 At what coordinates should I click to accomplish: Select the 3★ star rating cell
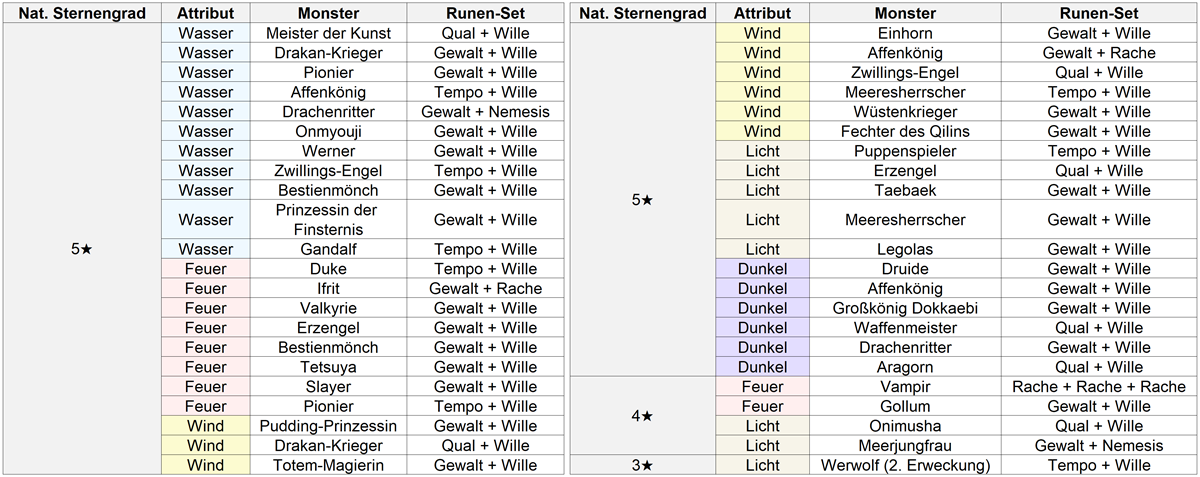643,465
